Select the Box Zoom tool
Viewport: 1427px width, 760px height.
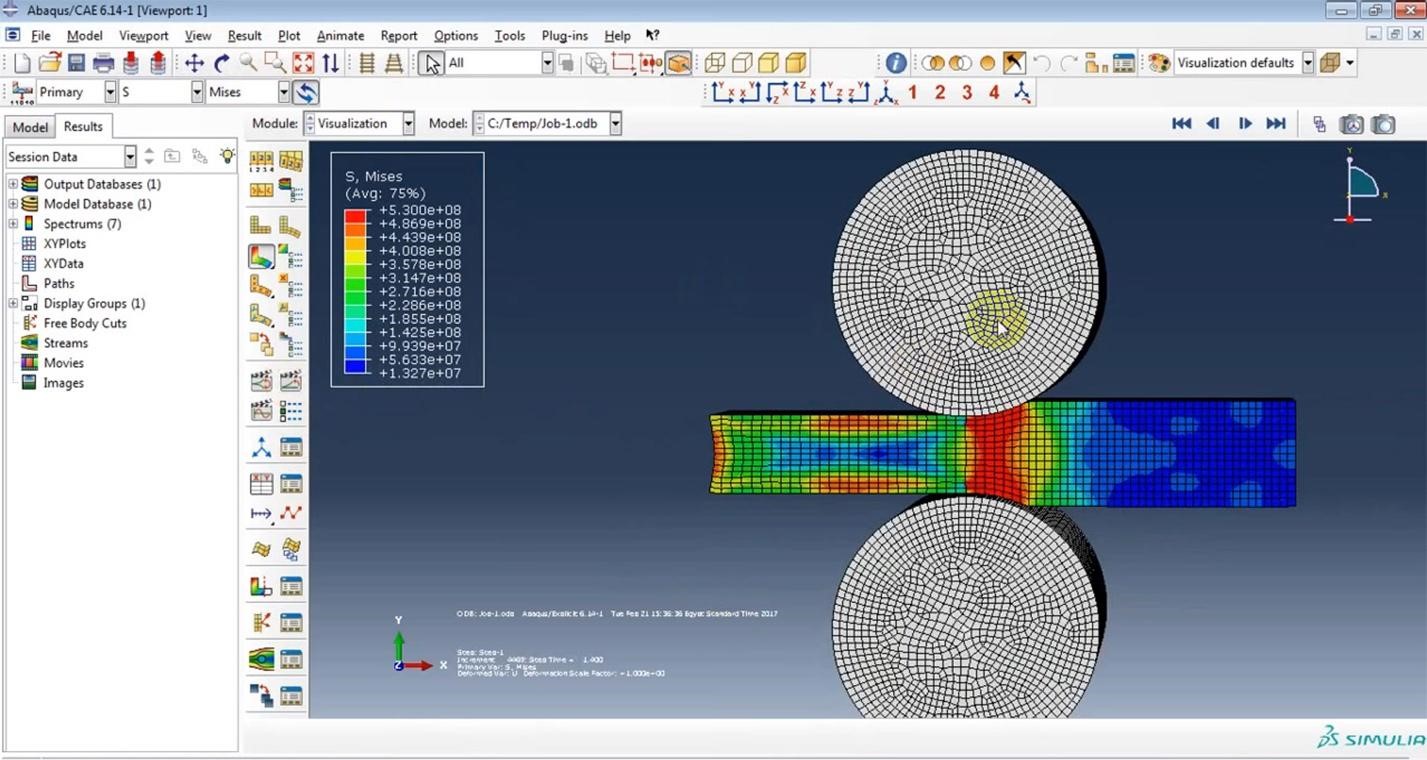pyautogui.click(x=275, y=63)
